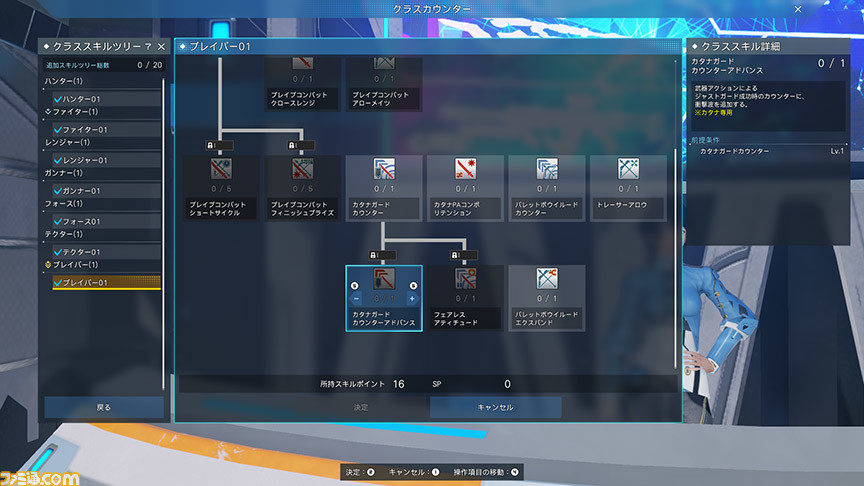
Task: Click the ※カタナ専用 note text
Action: pyautogui.click(x=714, y=112)
